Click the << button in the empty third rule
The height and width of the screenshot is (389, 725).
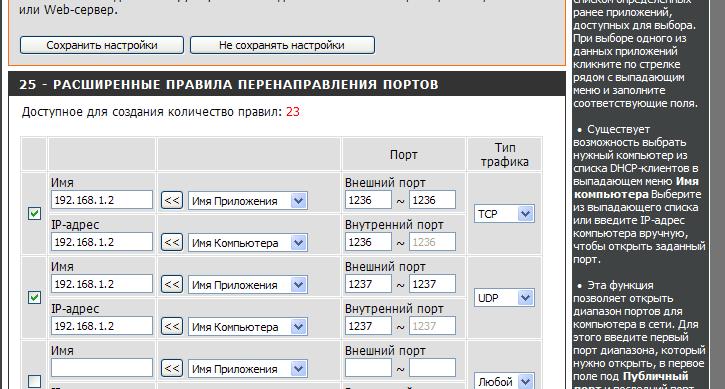(172, 368)
